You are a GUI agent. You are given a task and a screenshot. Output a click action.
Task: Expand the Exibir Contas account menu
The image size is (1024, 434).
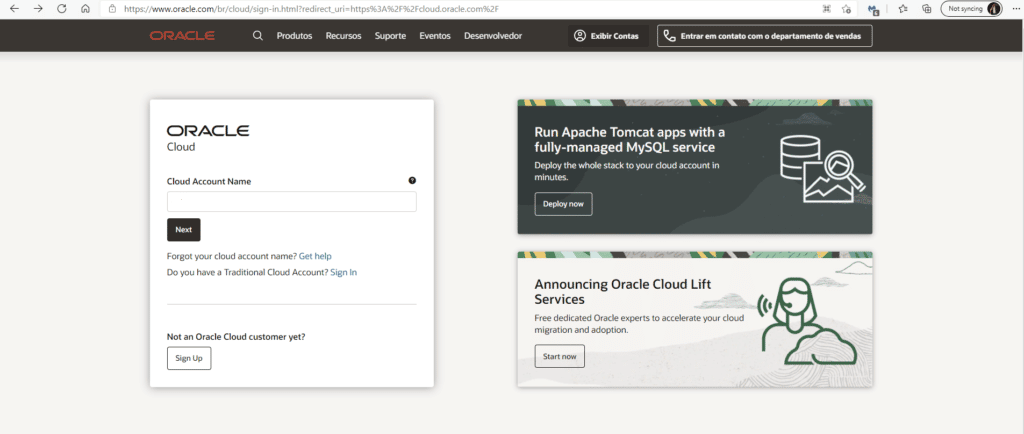(607, 36)
